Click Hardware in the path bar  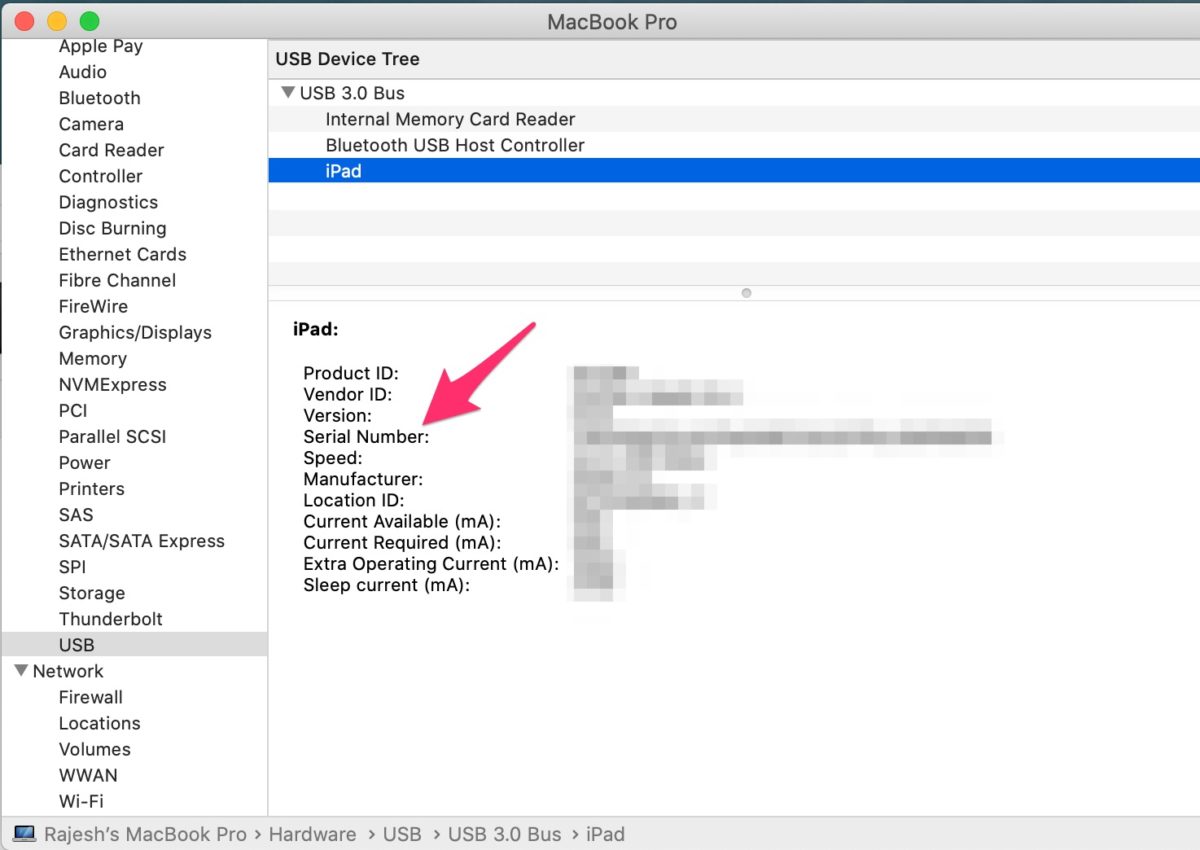point(312,834)
